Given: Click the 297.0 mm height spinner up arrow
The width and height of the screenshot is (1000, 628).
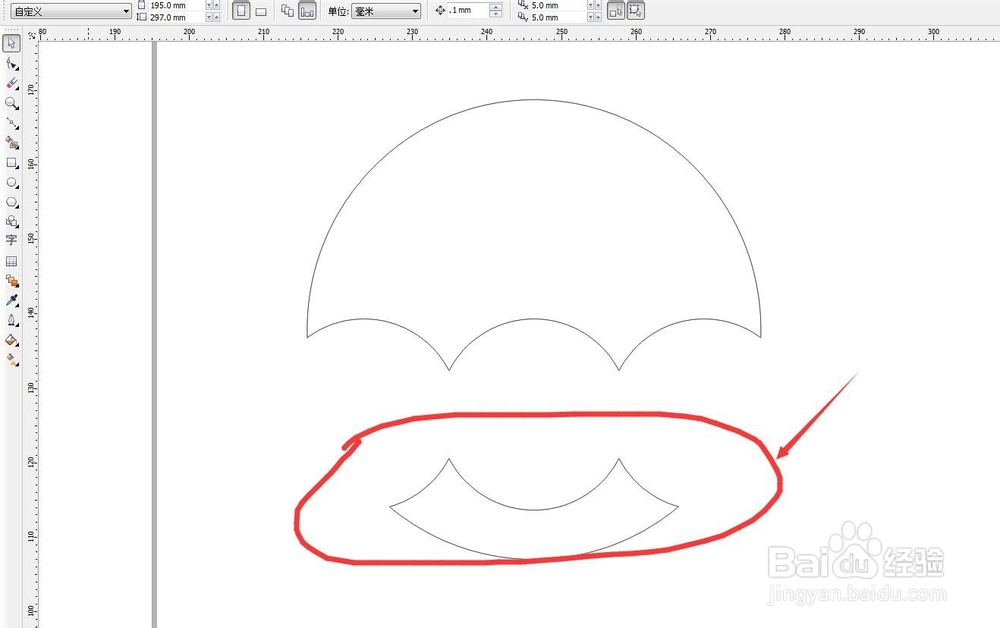Looking at the screenshot, I should tap(216, 17).
